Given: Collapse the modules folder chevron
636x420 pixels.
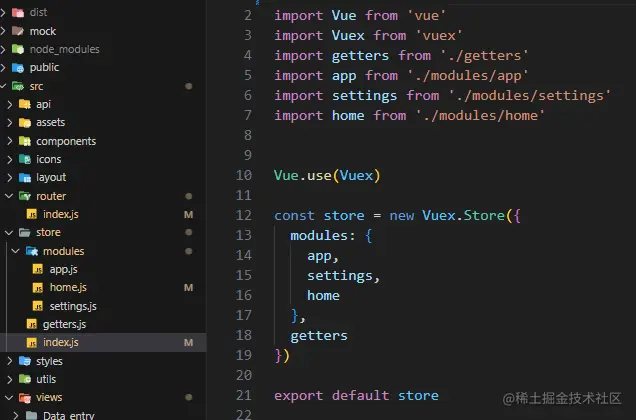Looking at the screenshot, I should (16, 251).
